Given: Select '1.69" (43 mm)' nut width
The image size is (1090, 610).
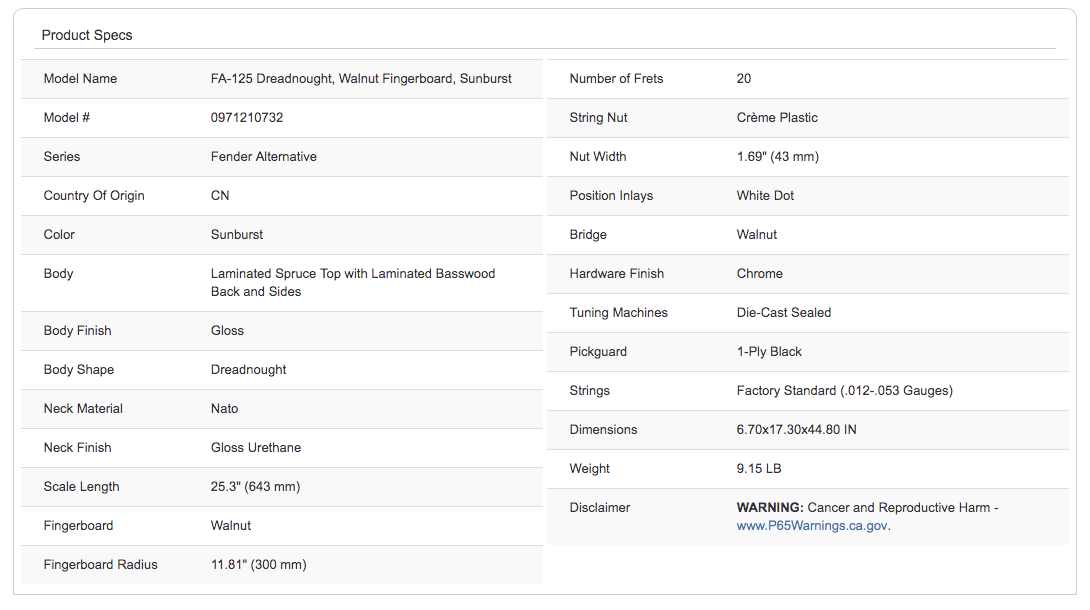Looking at the screenshot, I should click(x=778, y=156).
